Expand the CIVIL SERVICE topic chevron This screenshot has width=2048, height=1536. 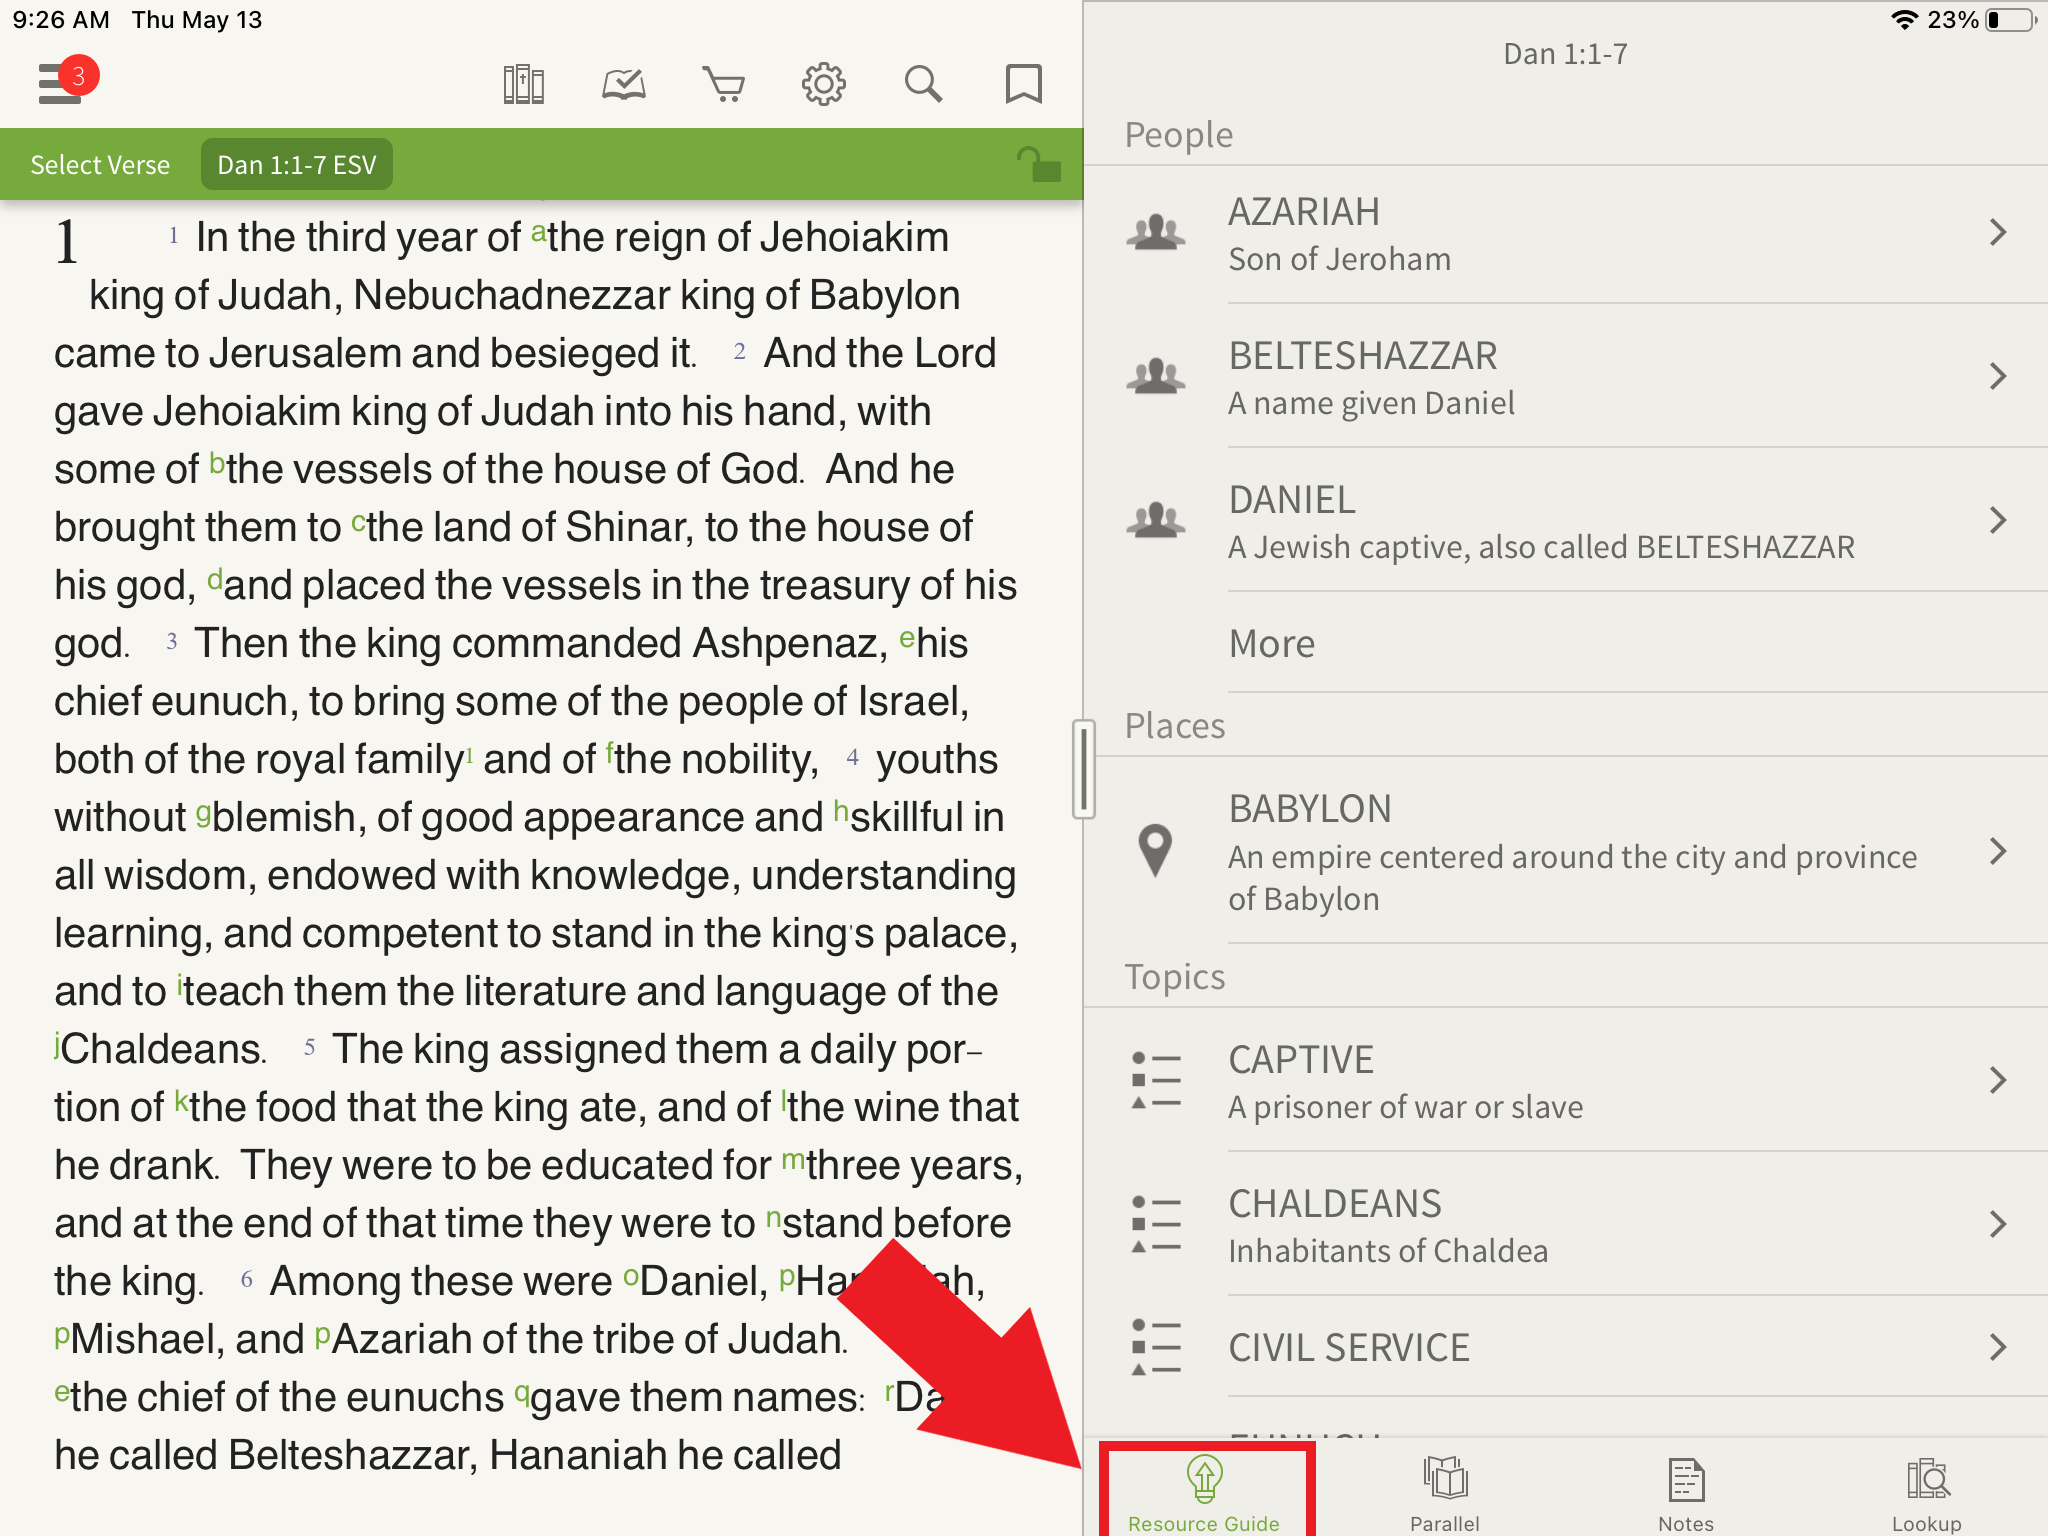tap(1998, 1347)
